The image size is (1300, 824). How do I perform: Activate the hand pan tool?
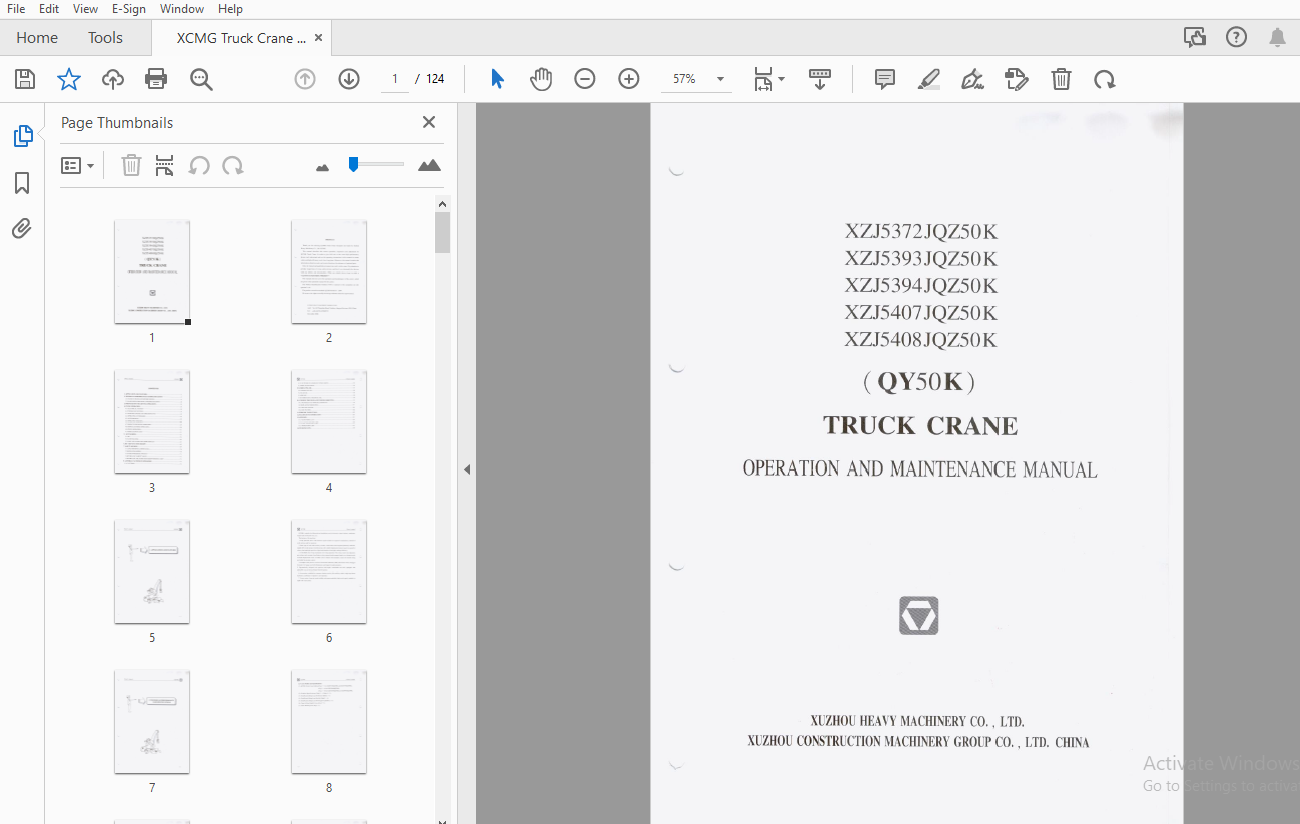[x=541, y=79]
